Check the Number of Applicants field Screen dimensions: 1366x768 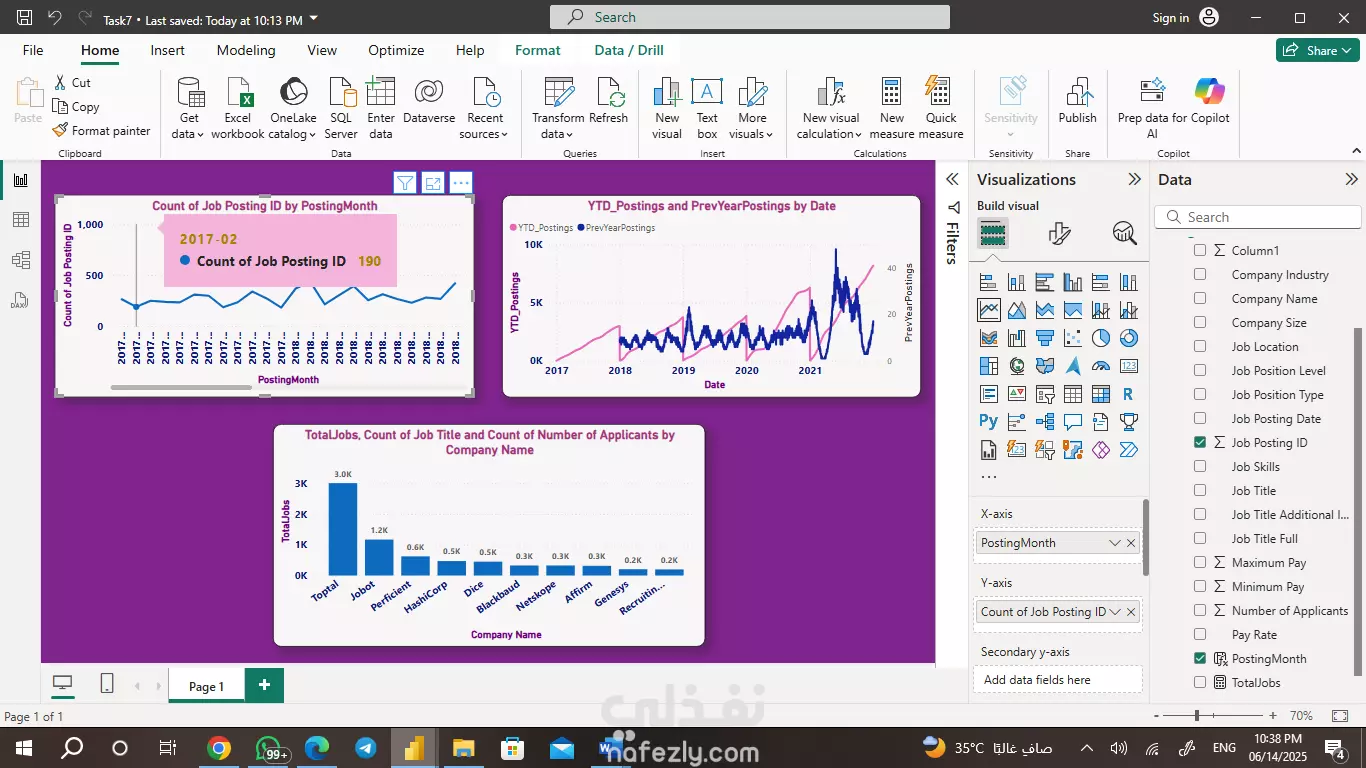coord(1200,610)
